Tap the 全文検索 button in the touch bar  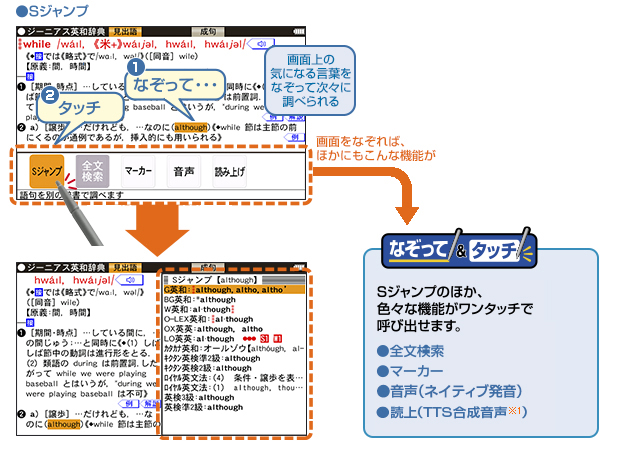click(x=92, y=171)
